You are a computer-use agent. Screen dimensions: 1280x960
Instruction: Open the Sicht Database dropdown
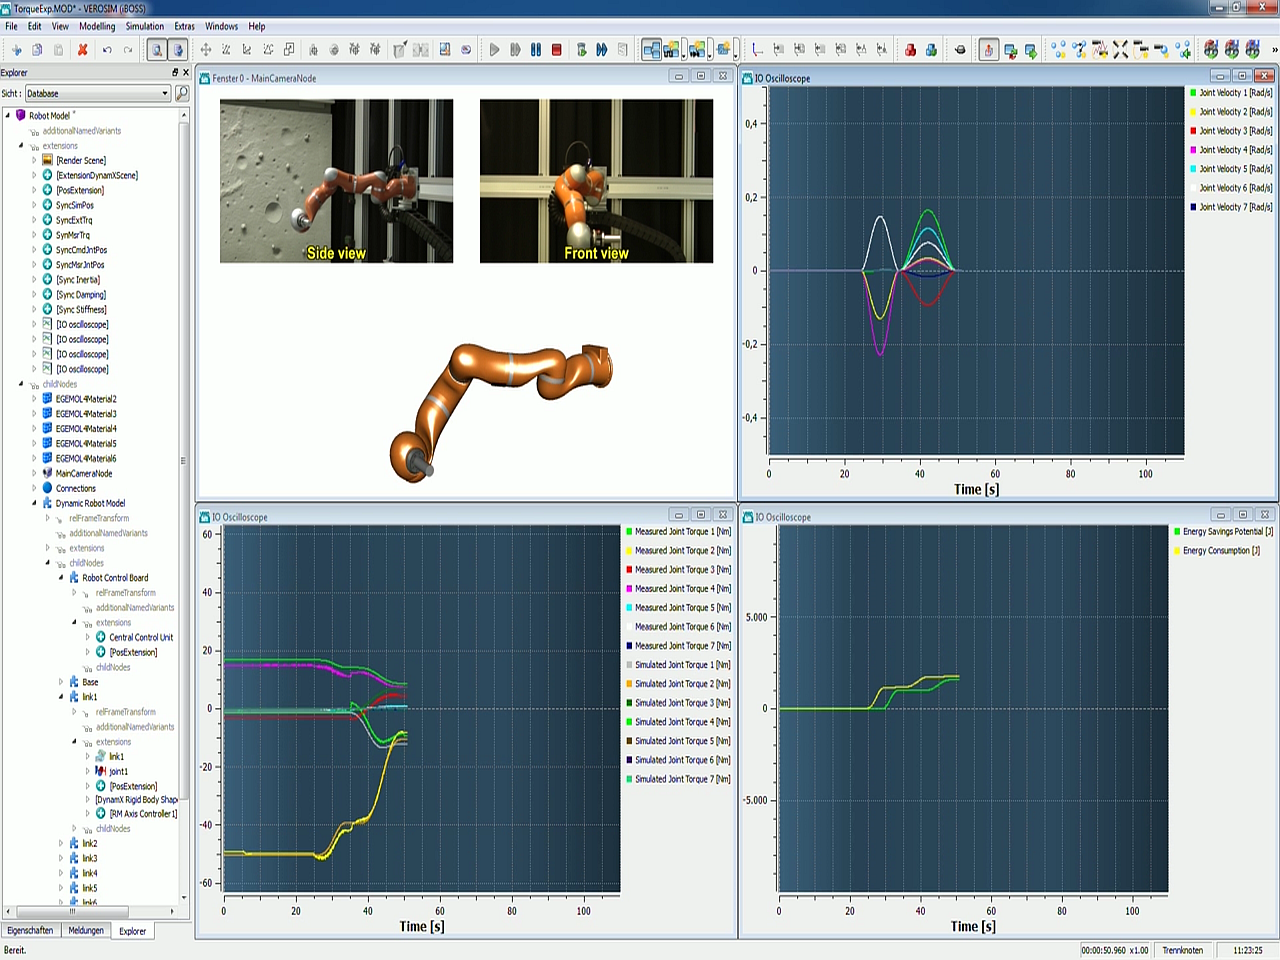tap(165, 93)
